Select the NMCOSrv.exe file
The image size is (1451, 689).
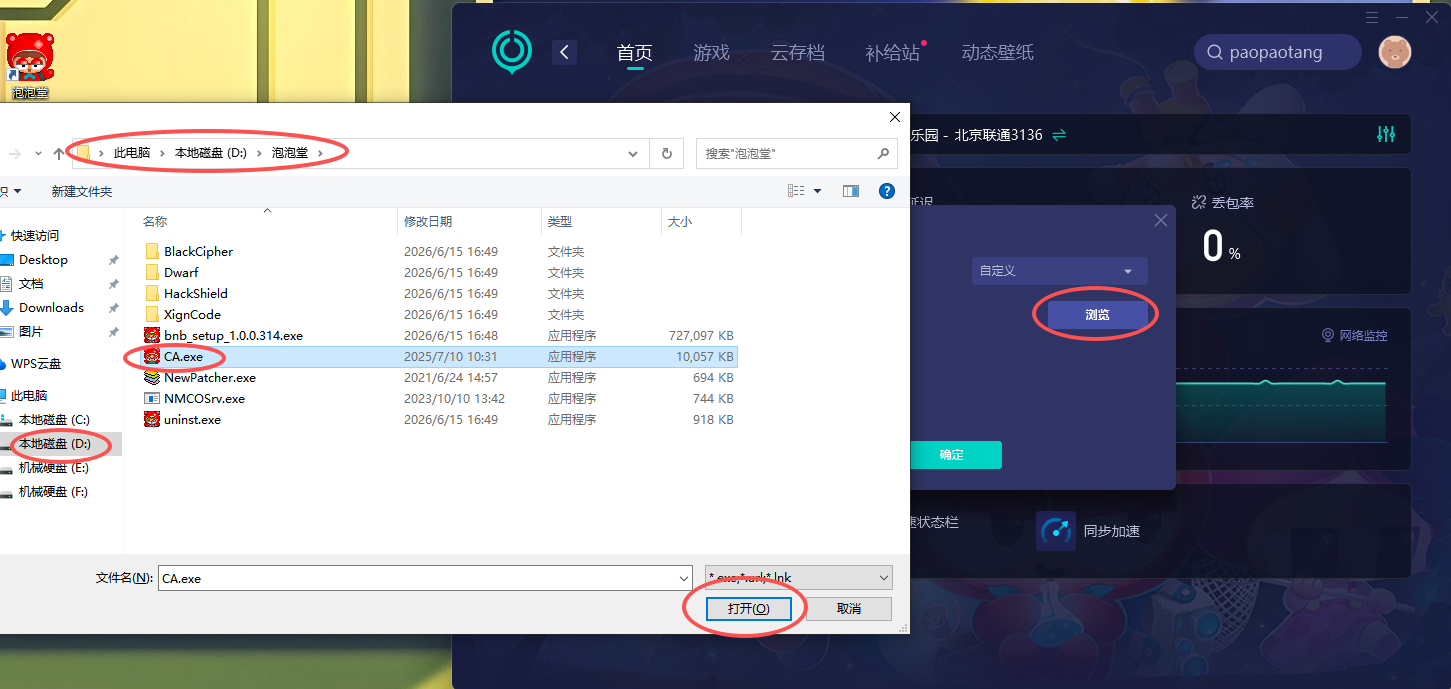[204, 398]
